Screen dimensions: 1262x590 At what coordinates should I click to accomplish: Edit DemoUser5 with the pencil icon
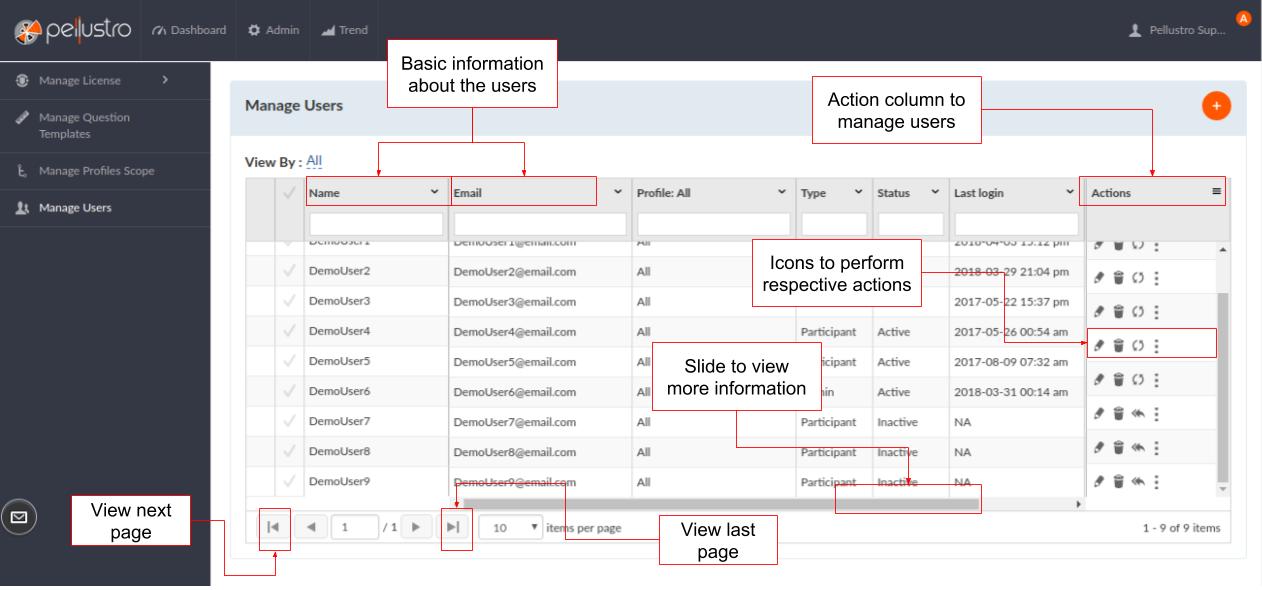click(1099, 380)
